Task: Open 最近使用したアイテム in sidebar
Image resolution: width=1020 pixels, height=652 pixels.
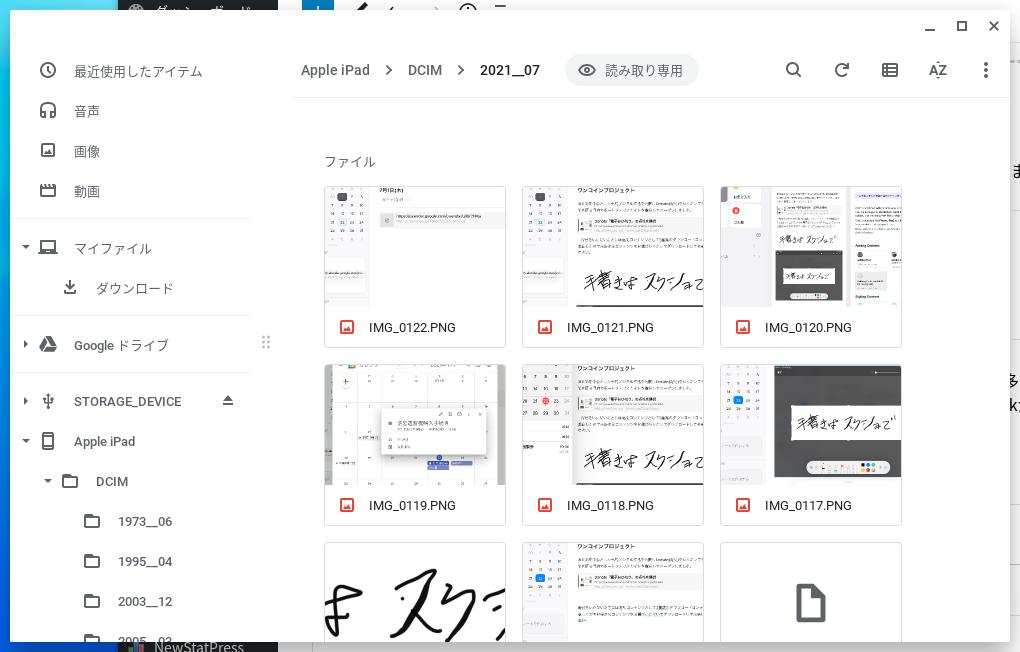Action: (138, 71)
